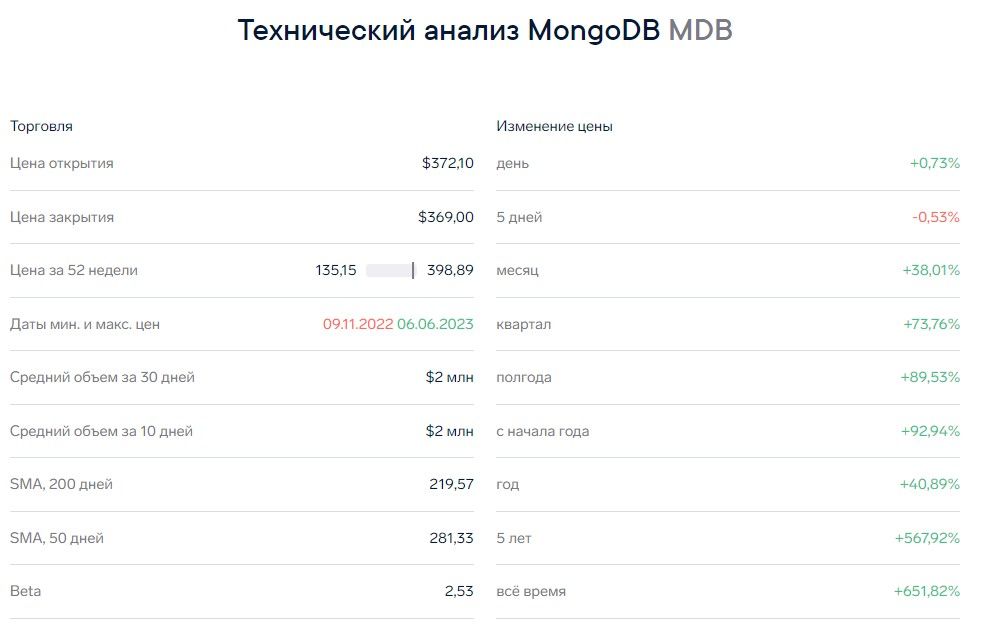Click the 5-year change value +567,92%

click(x=926, y=538)
